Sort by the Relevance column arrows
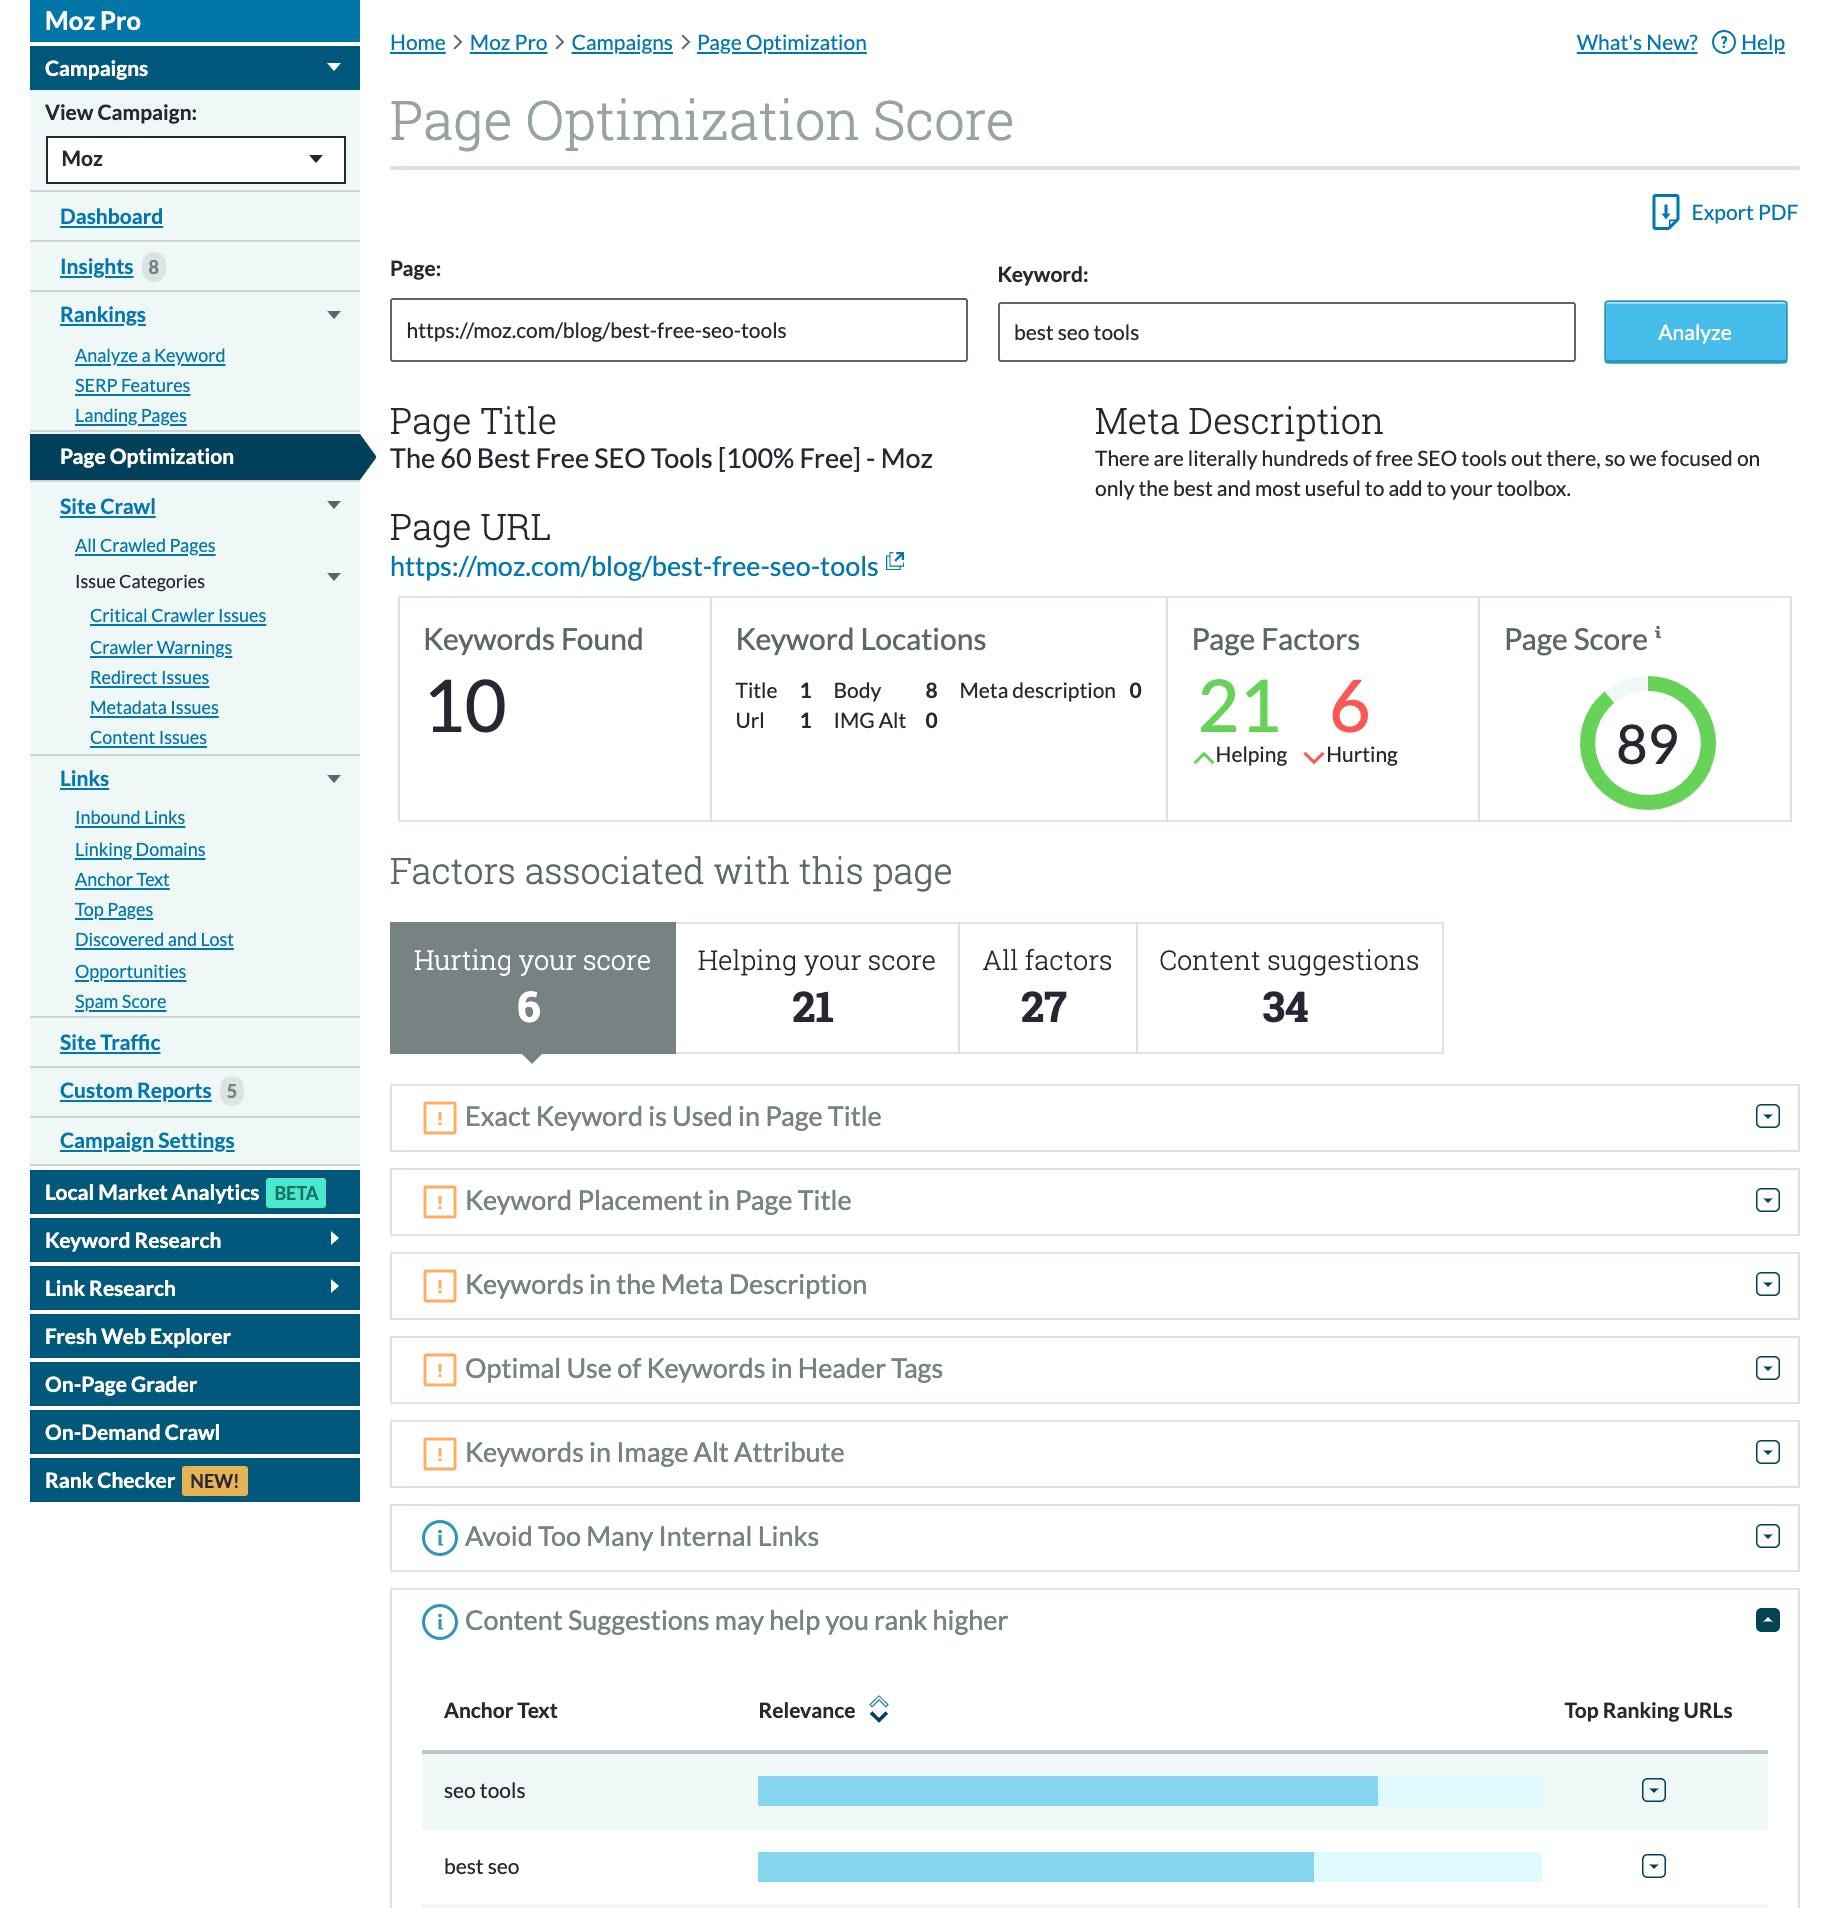Viewport: 1840px width, 1908px height. [x=880, y=1710]
